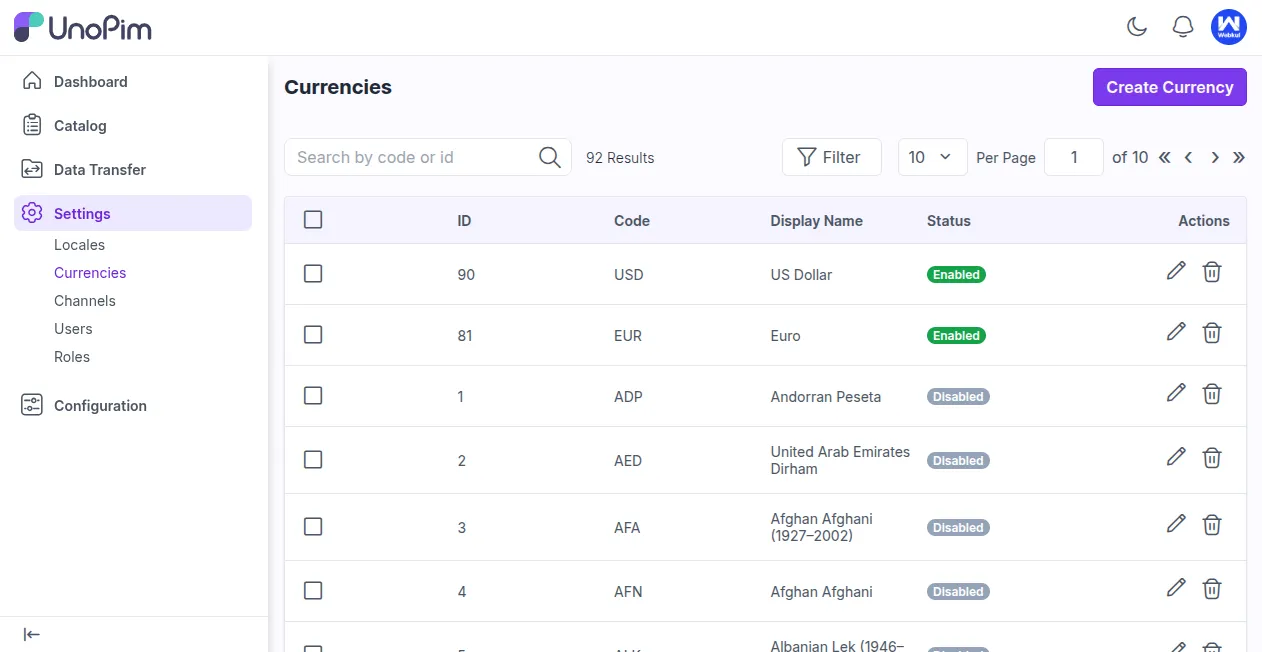Click the edit pencil for USD

[1176, 271]
